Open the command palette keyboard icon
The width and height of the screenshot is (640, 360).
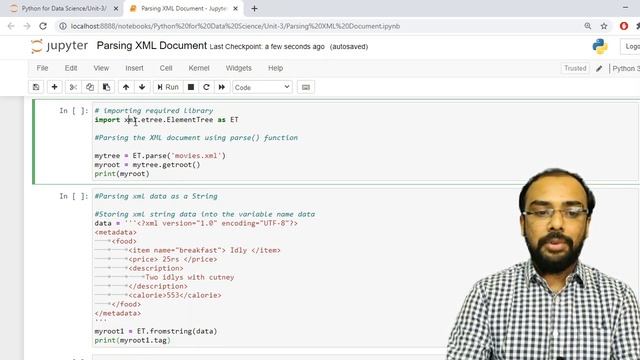[306, 87]
